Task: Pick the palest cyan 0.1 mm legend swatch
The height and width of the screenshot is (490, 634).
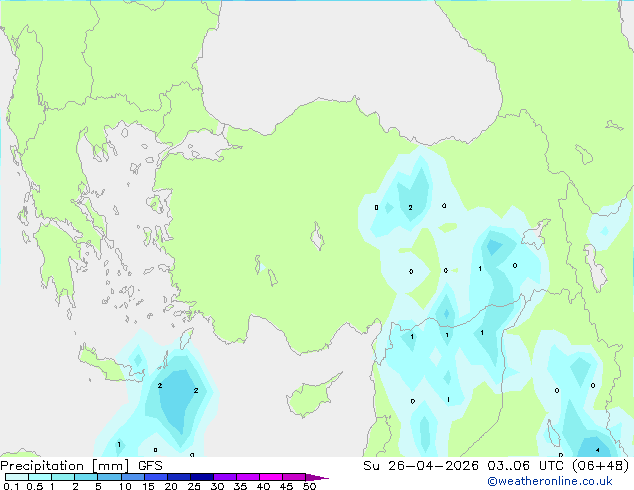Action: [17, 477]
